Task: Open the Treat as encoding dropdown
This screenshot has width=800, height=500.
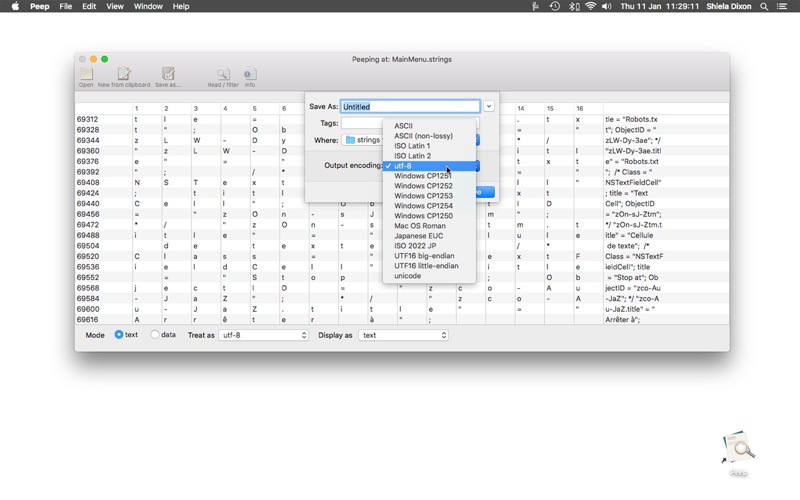Action: click(x=264, y=335)
